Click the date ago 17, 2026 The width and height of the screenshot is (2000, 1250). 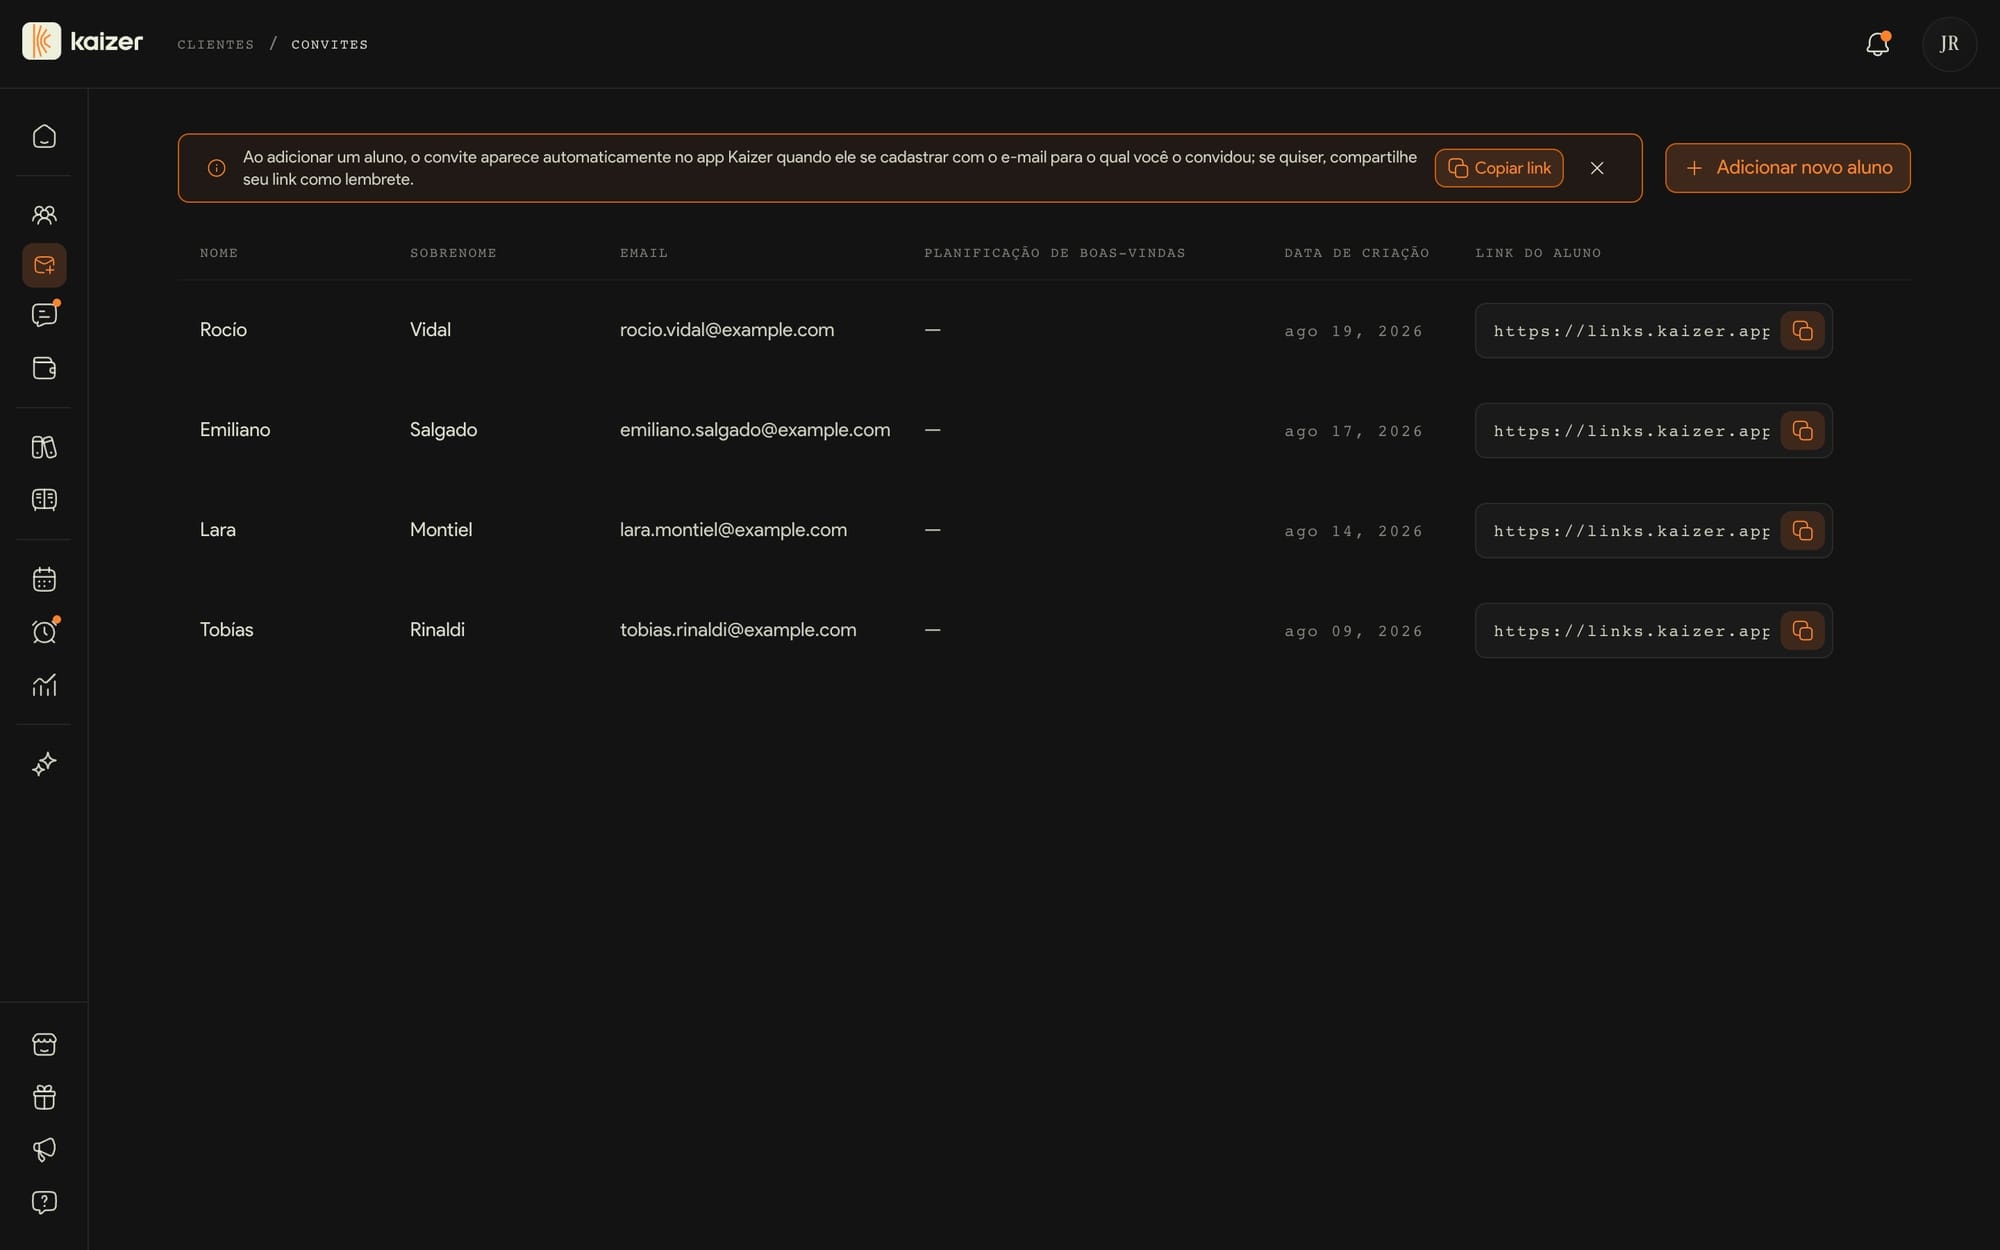point(1353,432)
